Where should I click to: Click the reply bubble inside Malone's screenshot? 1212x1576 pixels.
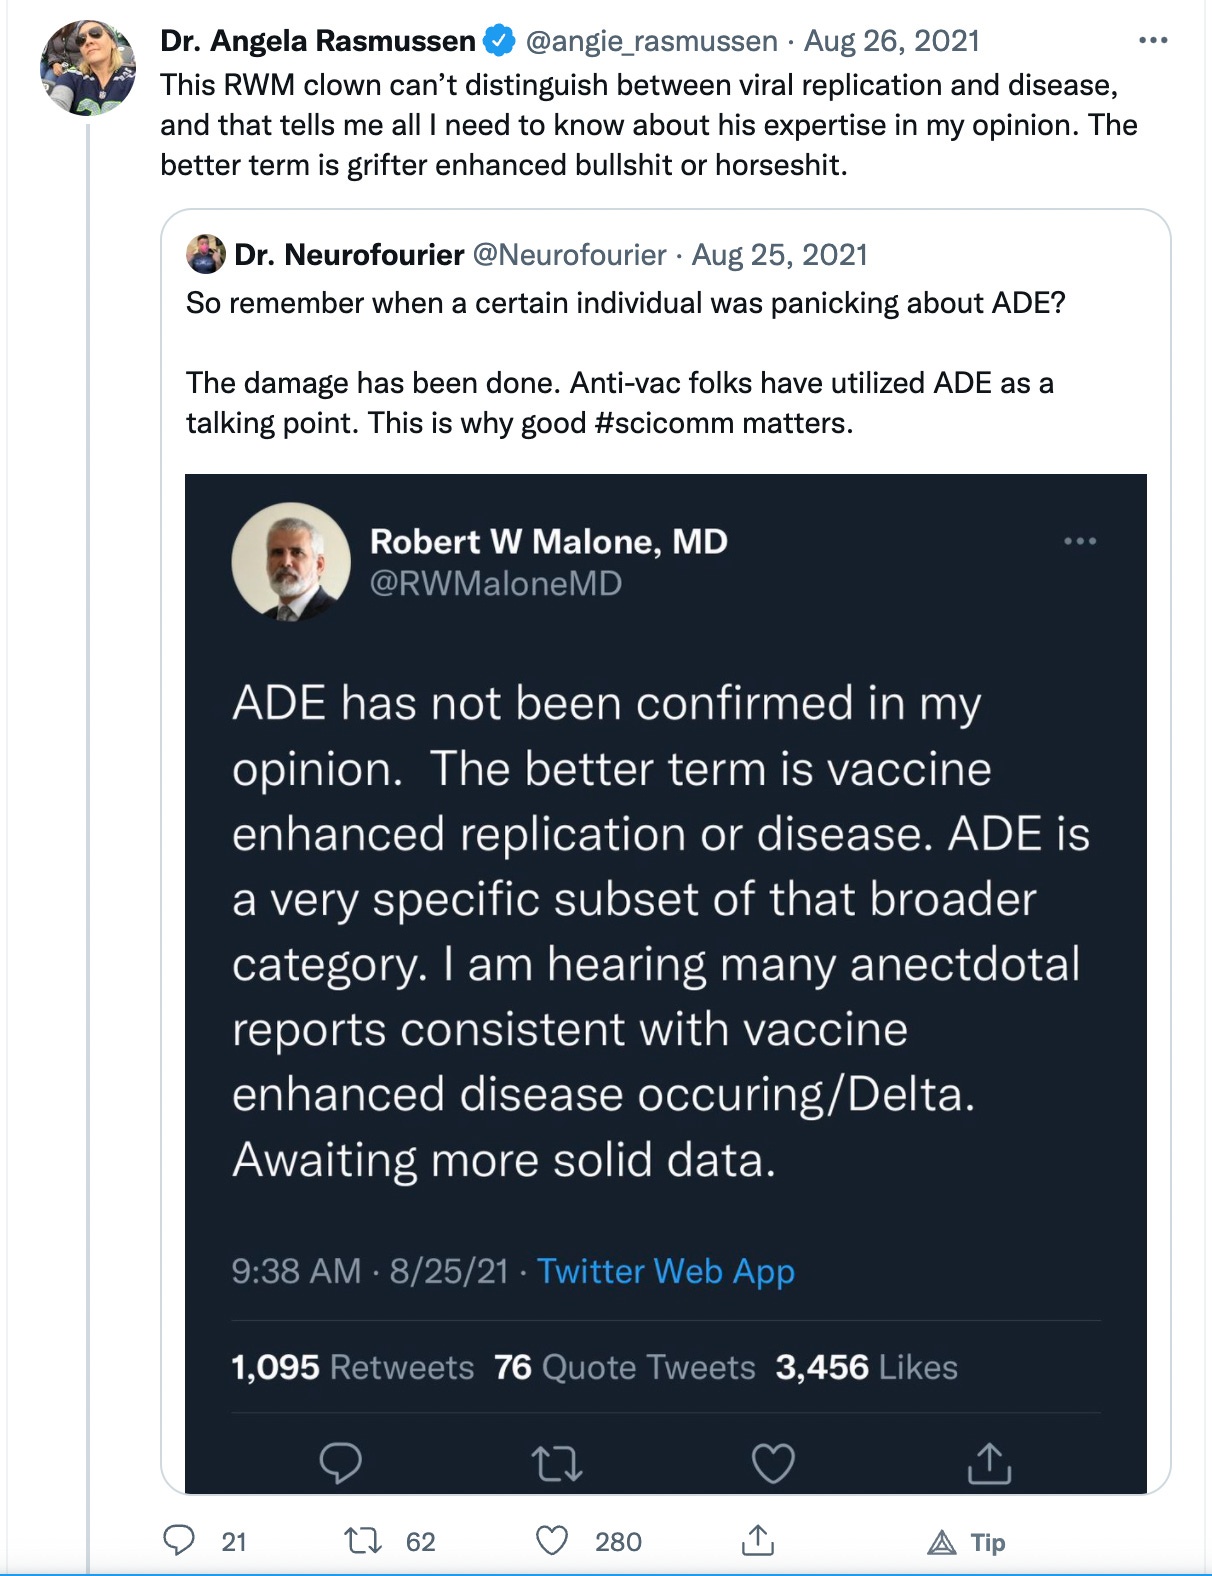[x=340, y=1463]
